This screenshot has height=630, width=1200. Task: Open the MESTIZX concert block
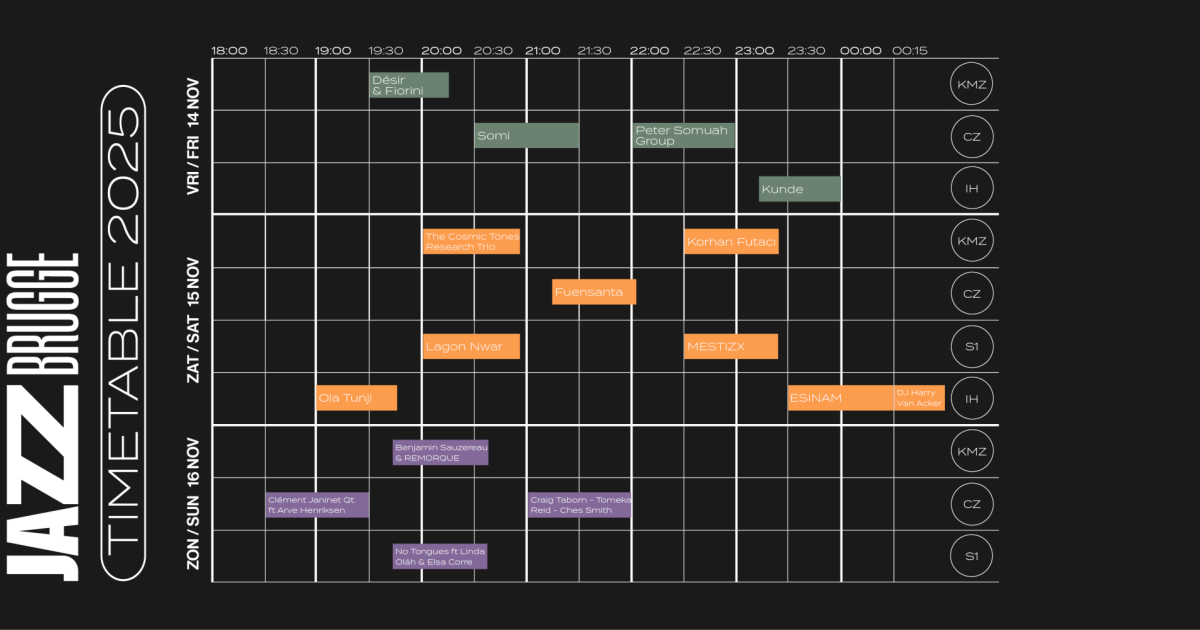coord(731,346)
